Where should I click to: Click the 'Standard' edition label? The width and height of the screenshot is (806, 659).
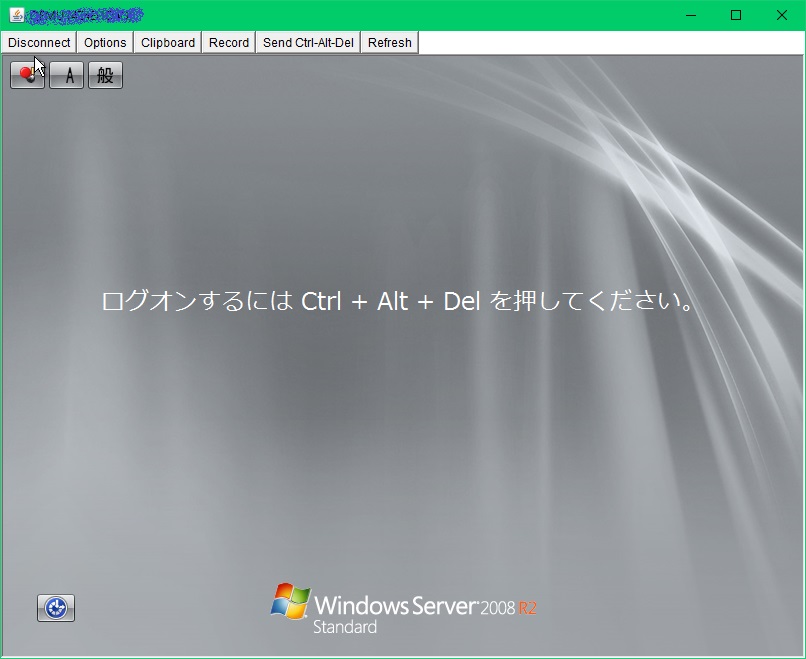345,627
